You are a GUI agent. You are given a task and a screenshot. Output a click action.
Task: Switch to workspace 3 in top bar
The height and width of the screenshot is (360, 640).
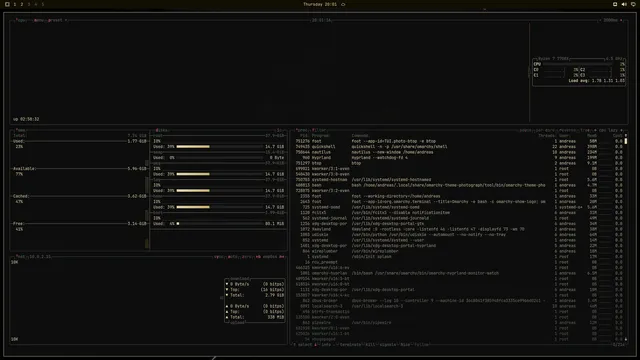click(29, 4)
